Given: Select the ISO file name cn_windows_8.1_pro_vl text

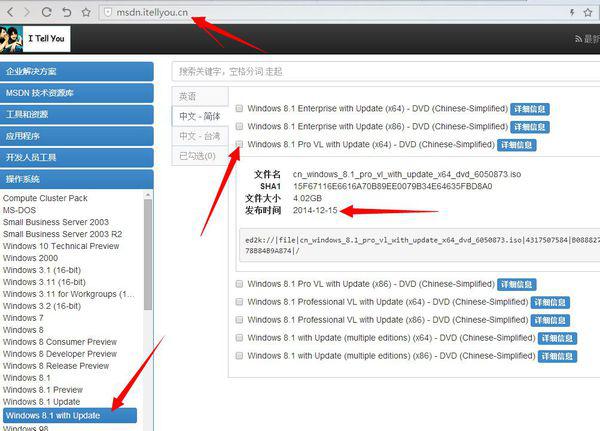Looking at the screenshot, I should 407,175.
